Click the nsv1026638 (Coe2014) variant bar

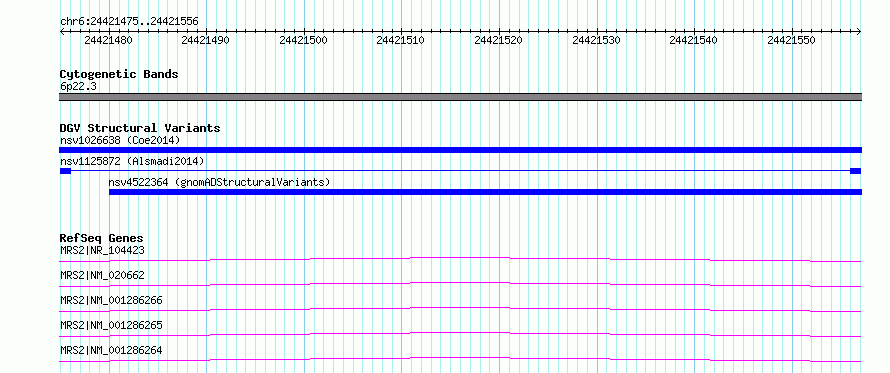coord(460,150)
